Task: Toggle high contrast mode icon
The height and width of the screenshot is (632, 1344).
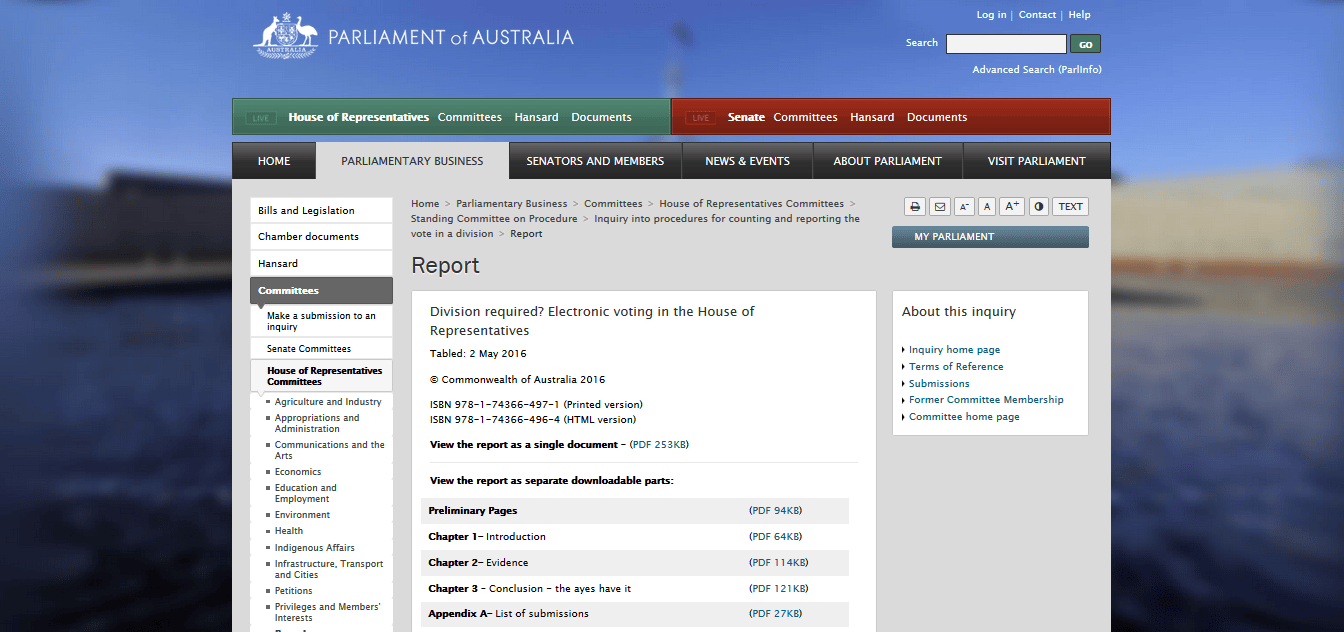Action: (x=1039, y=207)
